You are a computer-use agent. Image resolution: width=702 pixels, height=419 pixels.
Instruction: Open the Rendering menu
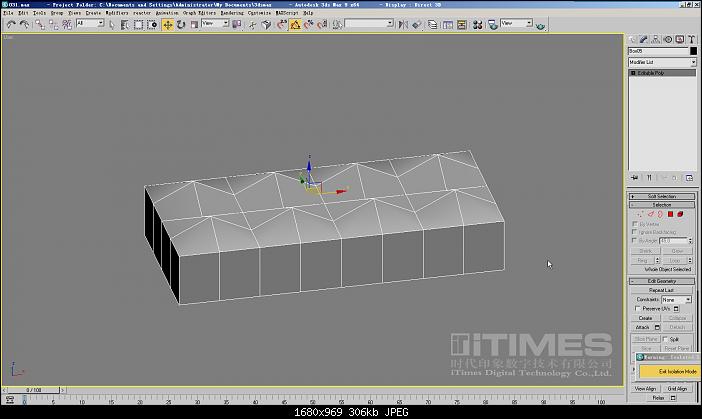232,13
